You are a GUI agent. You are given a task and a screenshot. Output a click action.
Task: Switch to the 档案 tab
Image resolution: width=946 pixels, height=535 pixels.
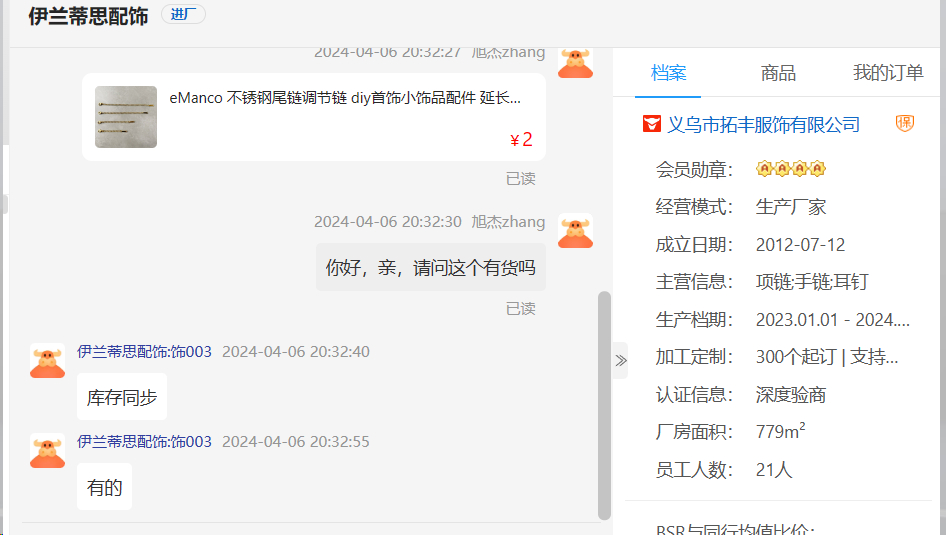point(668,73)
